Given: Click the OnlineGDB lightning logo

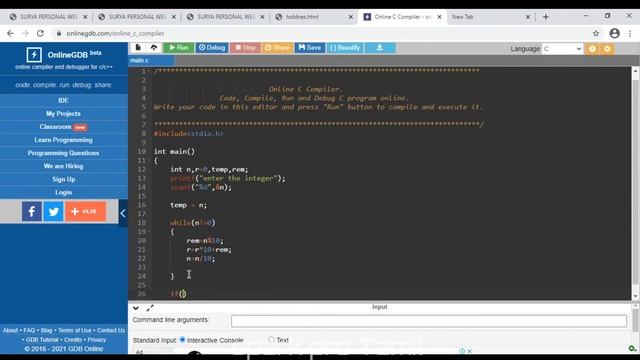Looking at the screenshot, I should 34,55.
